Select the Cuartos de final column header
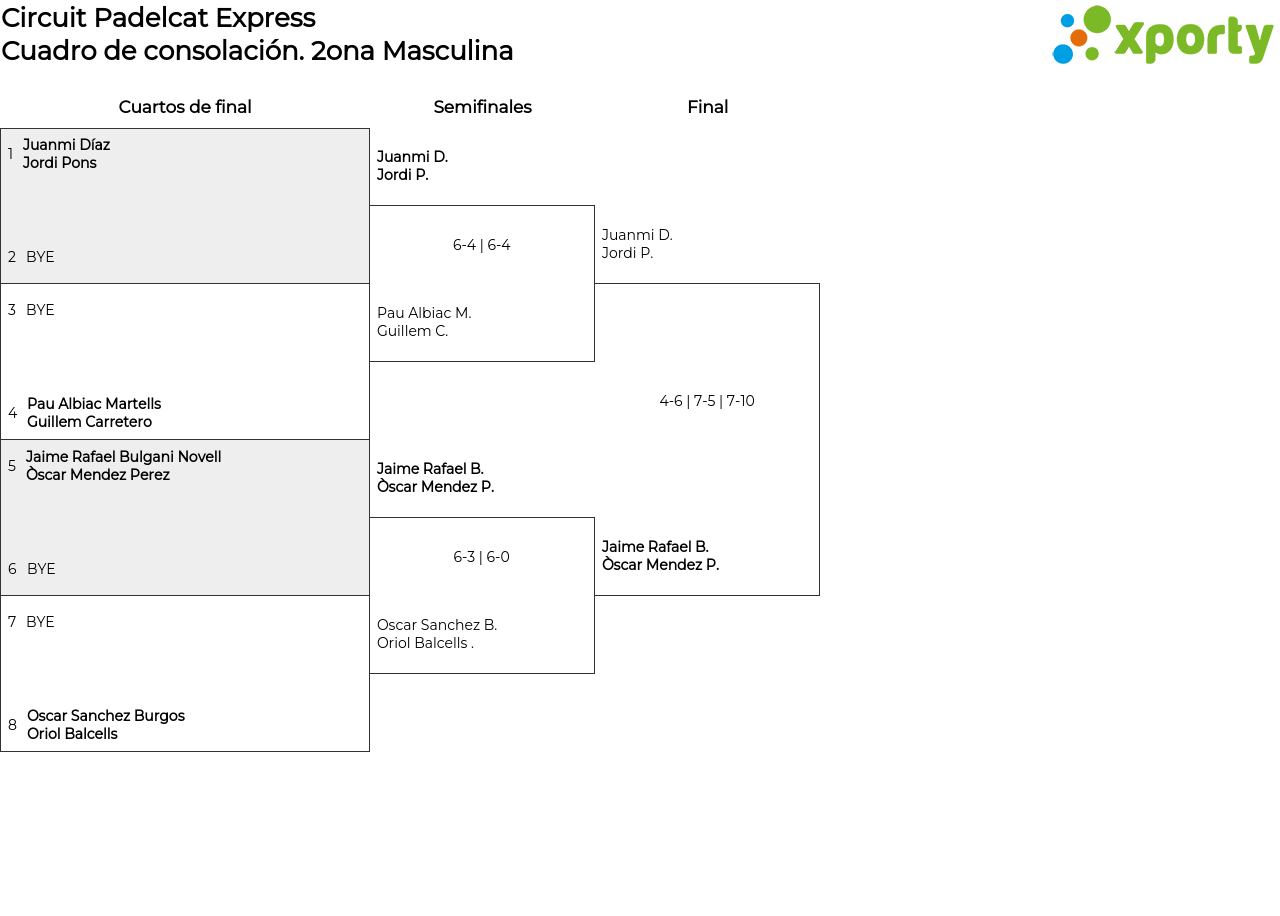 (185, 107)
